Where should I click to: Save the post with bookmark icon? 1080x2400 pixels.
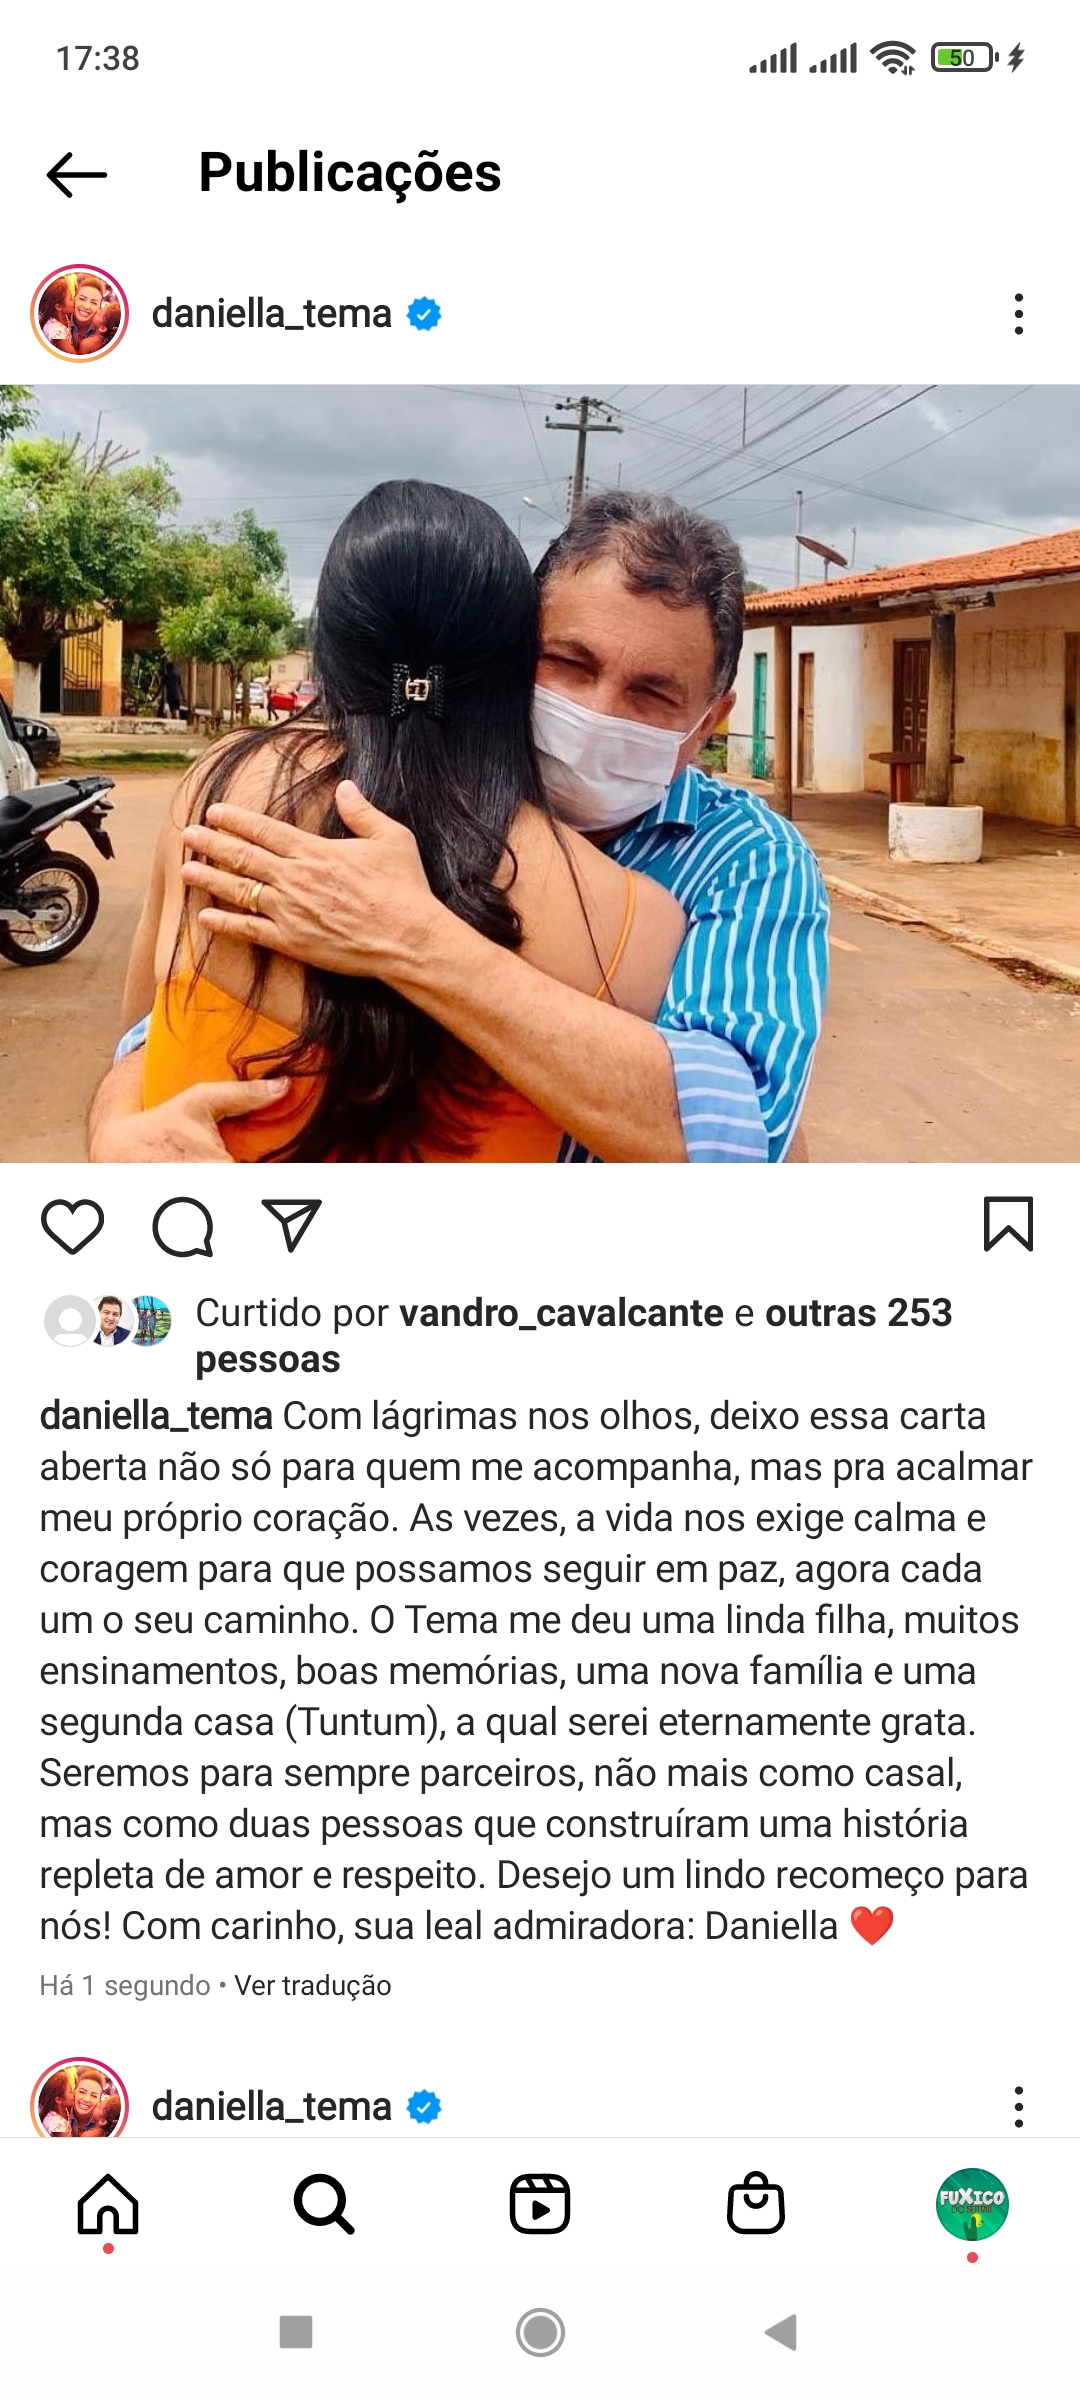pos(1008,1224)
